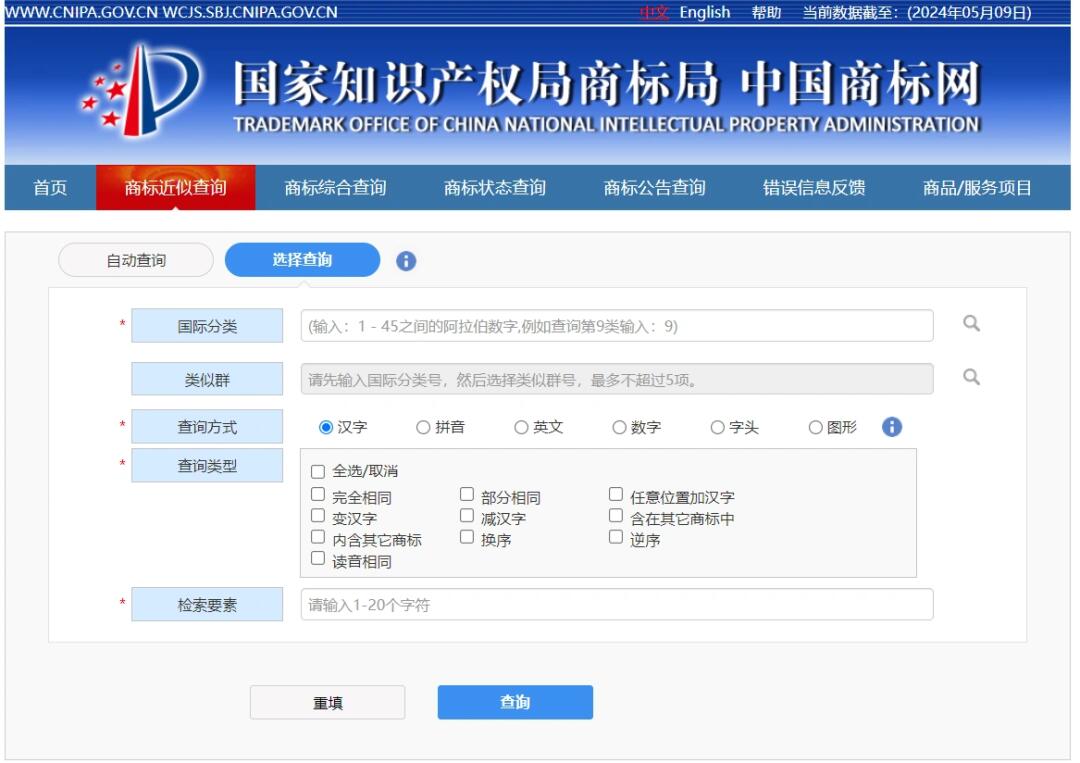The image size is (1080, 763).
Task: Select the 拼音 radio button
Action: 423,428
